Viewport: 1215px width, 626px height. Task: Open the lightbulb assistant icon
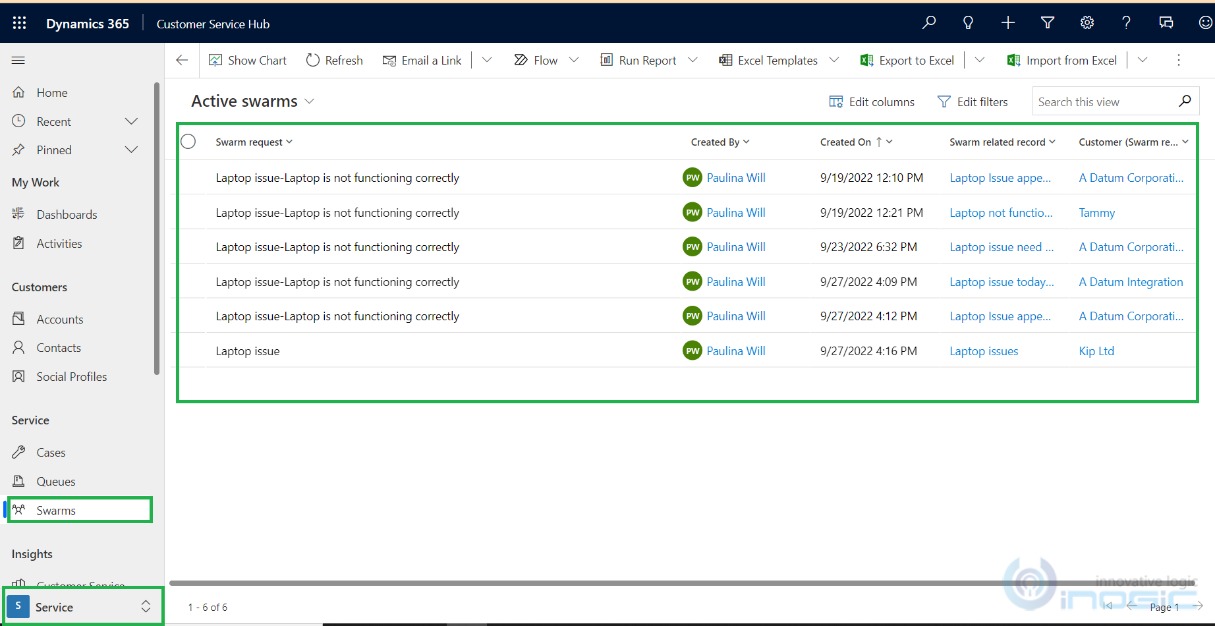pos(968,23)
